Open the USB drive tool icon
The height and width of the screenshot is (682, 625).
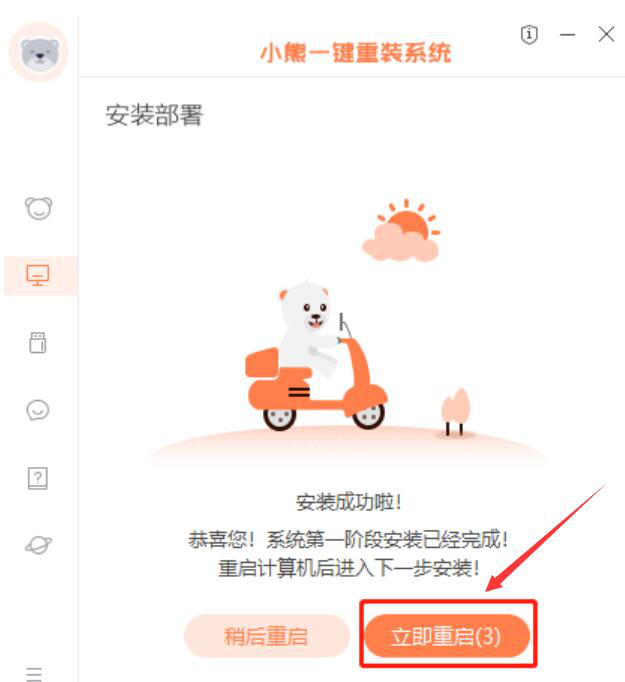[38, 343]
